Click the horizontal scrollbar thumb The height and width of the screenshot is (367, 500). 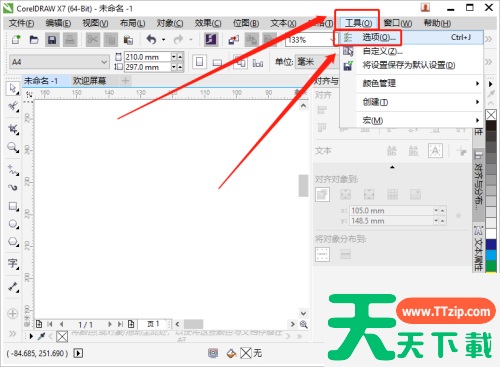pyautogui.click(x=193, y=324)
